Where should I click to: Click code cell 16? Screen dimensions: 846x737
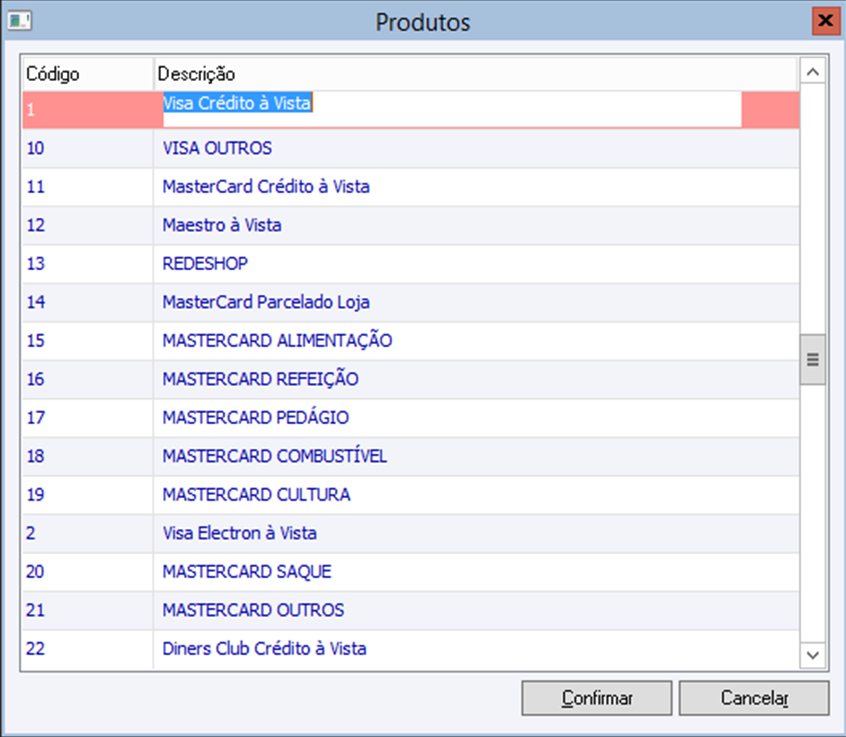(88, 379)
